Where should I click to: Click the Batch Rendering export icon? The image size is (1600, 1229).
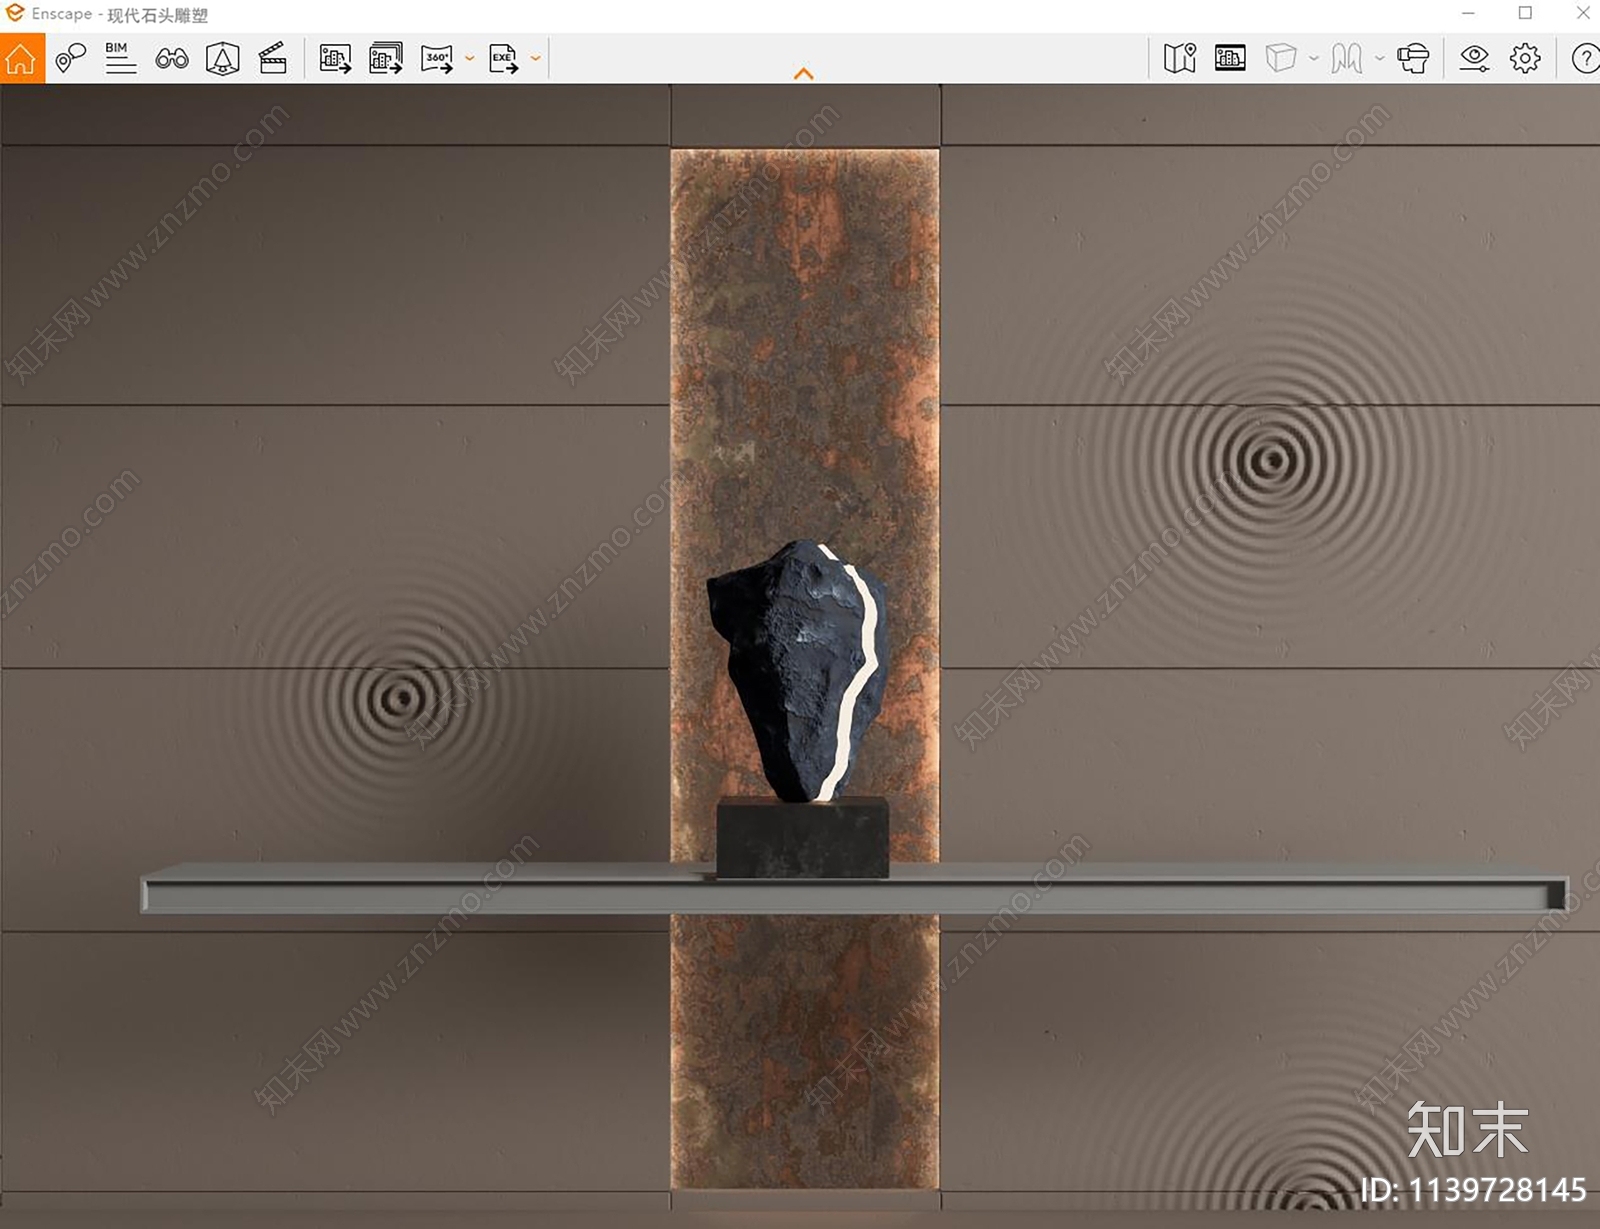click(386, 58)
